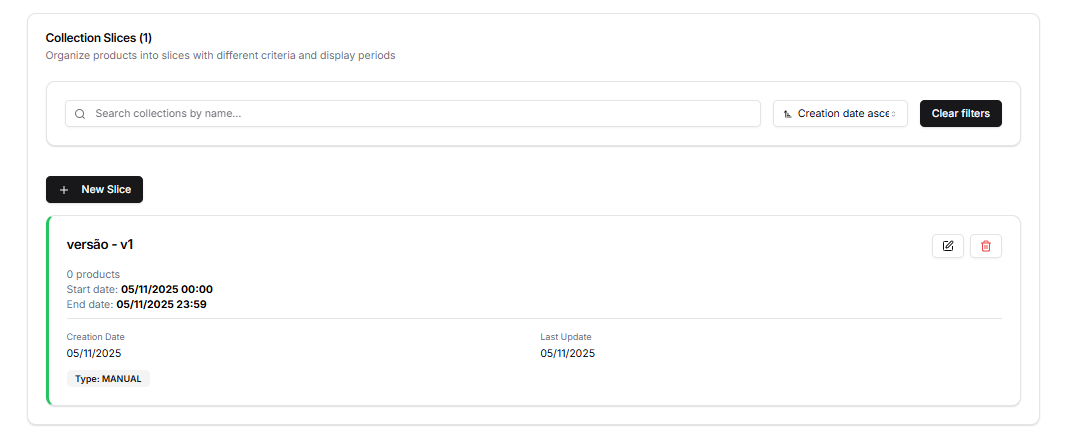Click the Collection Slices (1) heading

click(x=99, y=38)
